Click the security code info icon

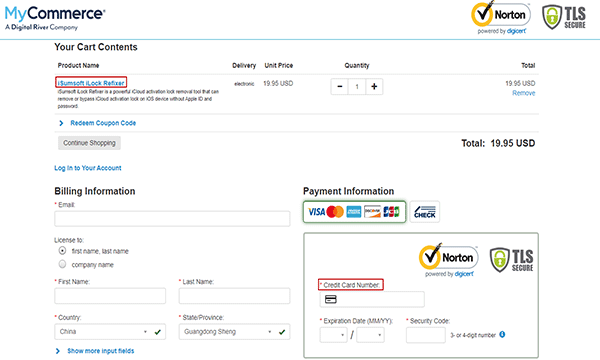click(x=502, y=334)
